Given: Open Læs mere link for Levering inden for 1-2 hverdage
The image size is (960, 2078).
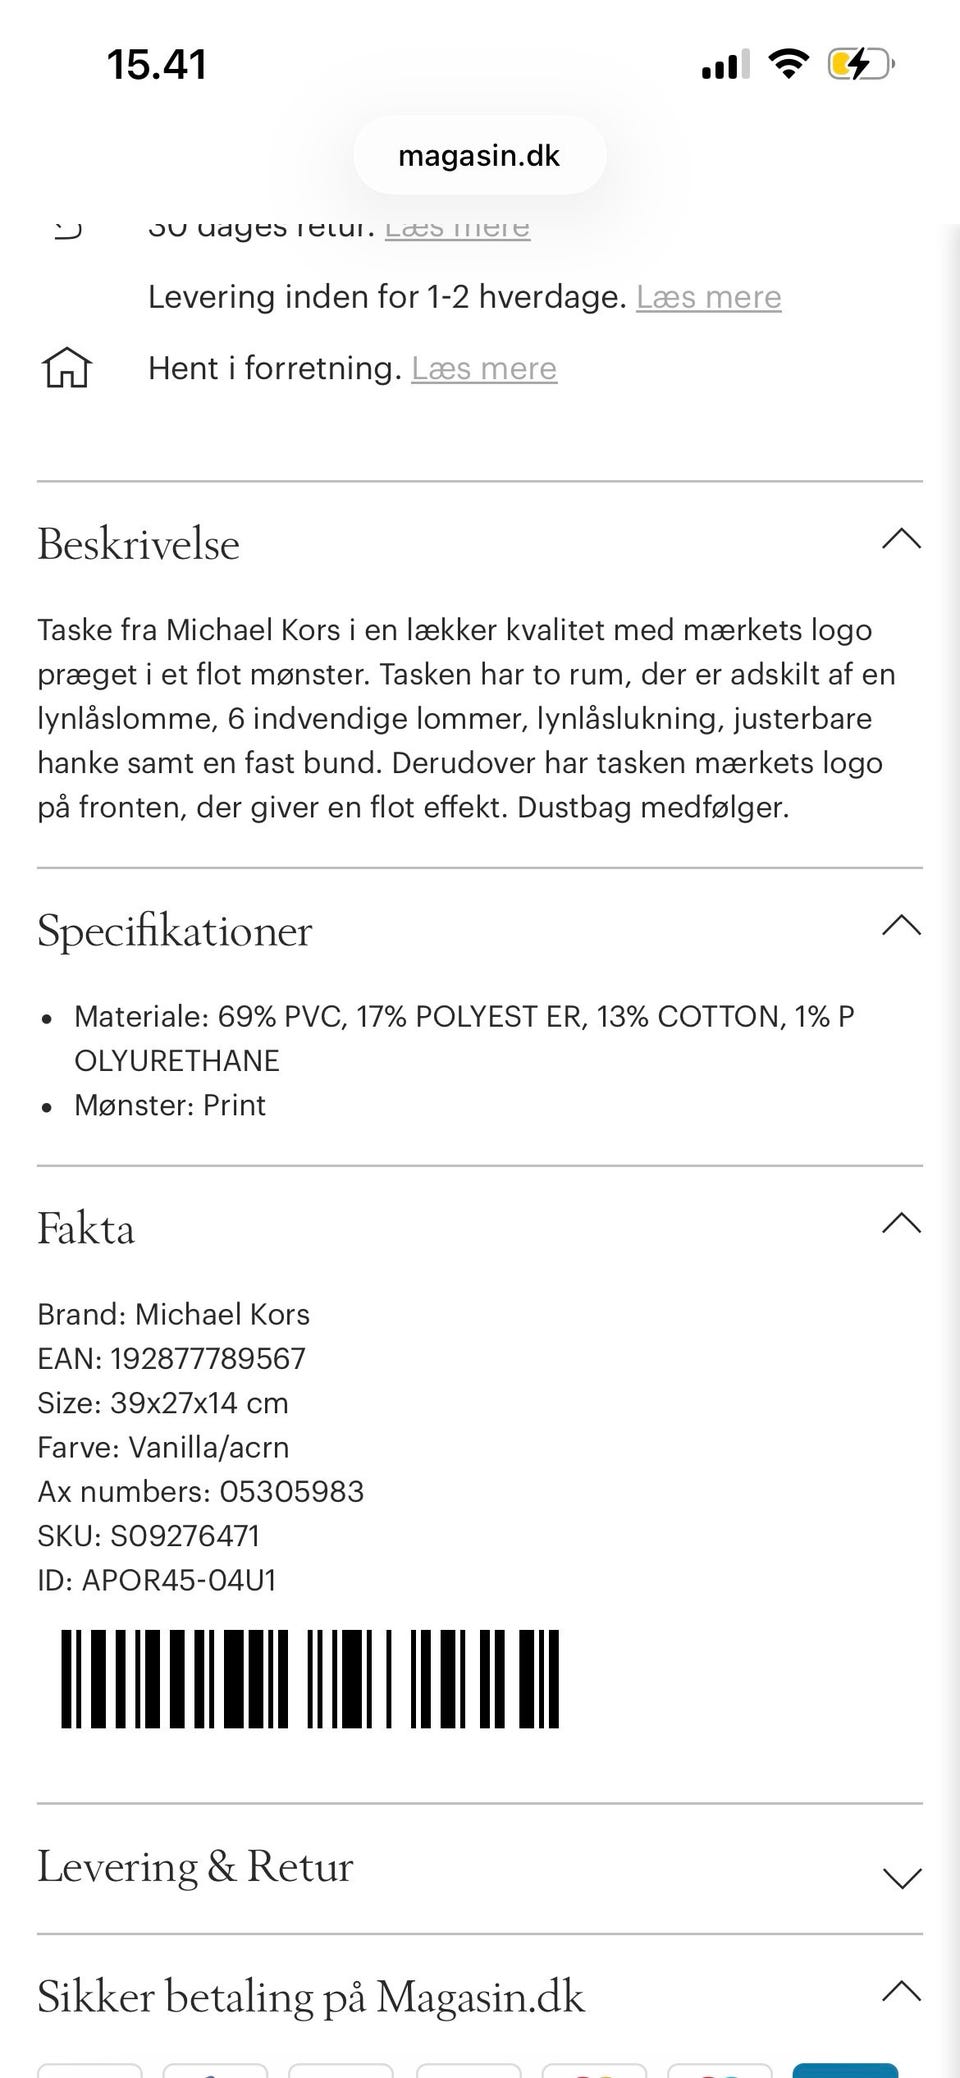Looking at the screenshot, I should tap(709, 297).
